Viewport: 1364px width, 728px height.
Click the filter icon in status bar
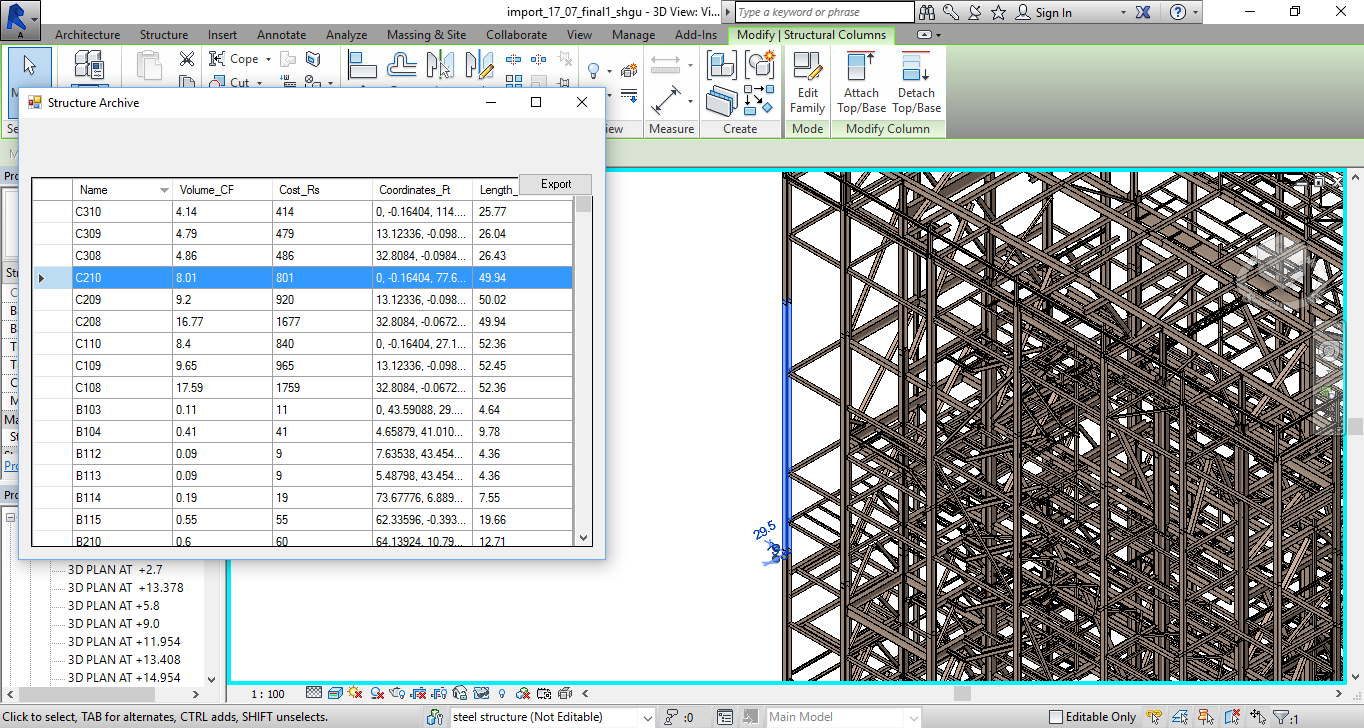[x=1281, y=717]
